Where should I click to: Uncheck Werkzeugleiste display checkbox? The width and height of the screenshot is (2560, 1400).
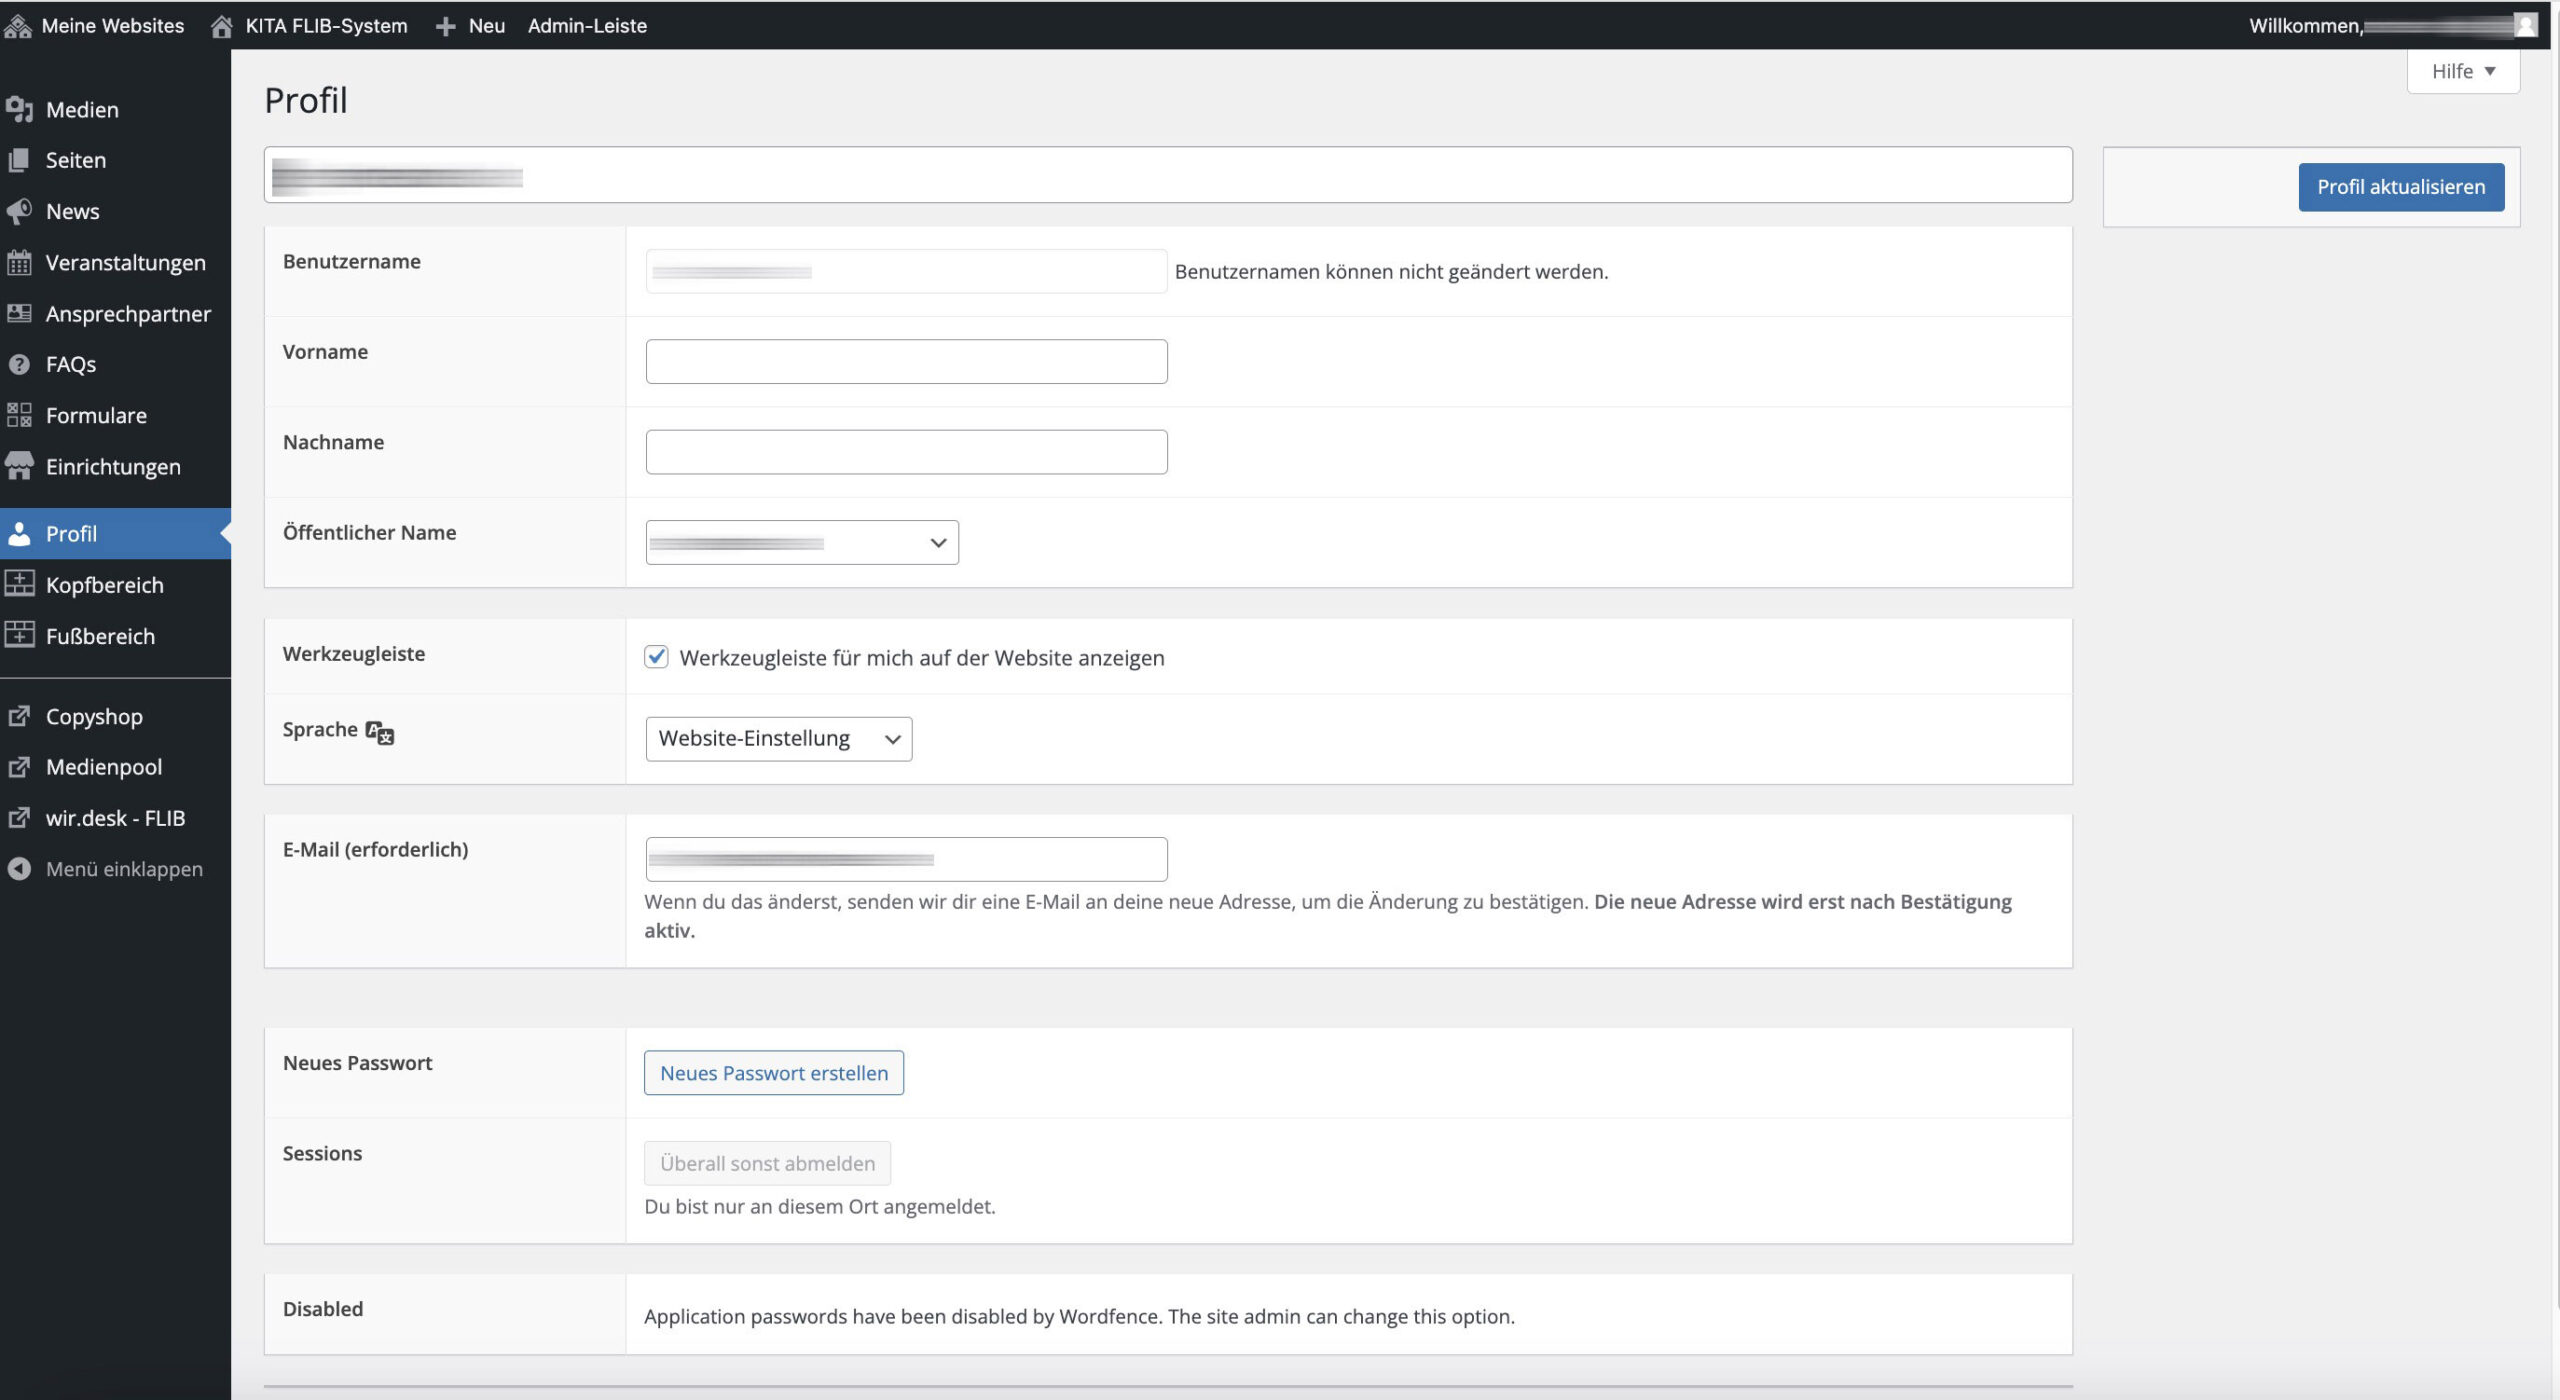coord(656,657)
